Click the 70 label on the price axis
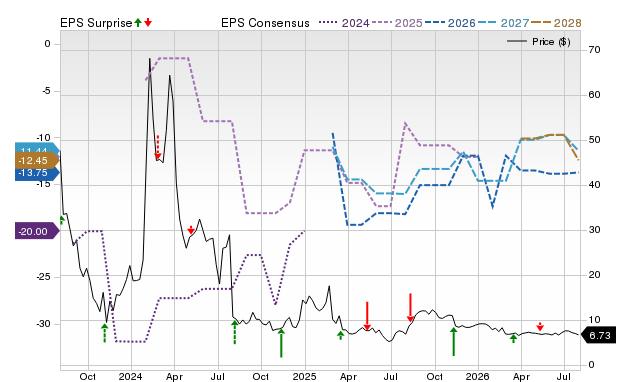Viewport: 640px width, 382px height. click(x=594, y=50)
